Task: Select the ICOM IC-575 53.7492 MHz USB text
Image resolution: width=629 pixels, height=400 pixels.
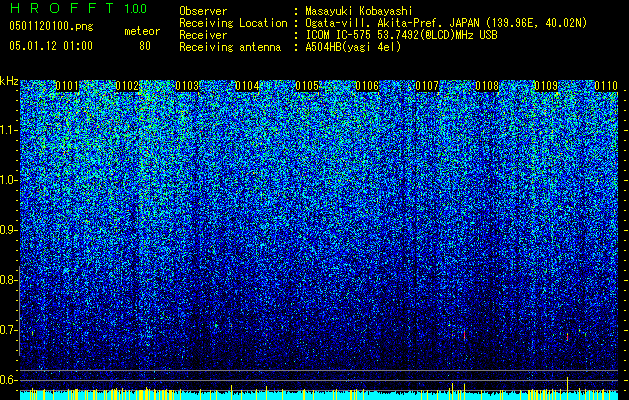Action: (x=401, y=35)
